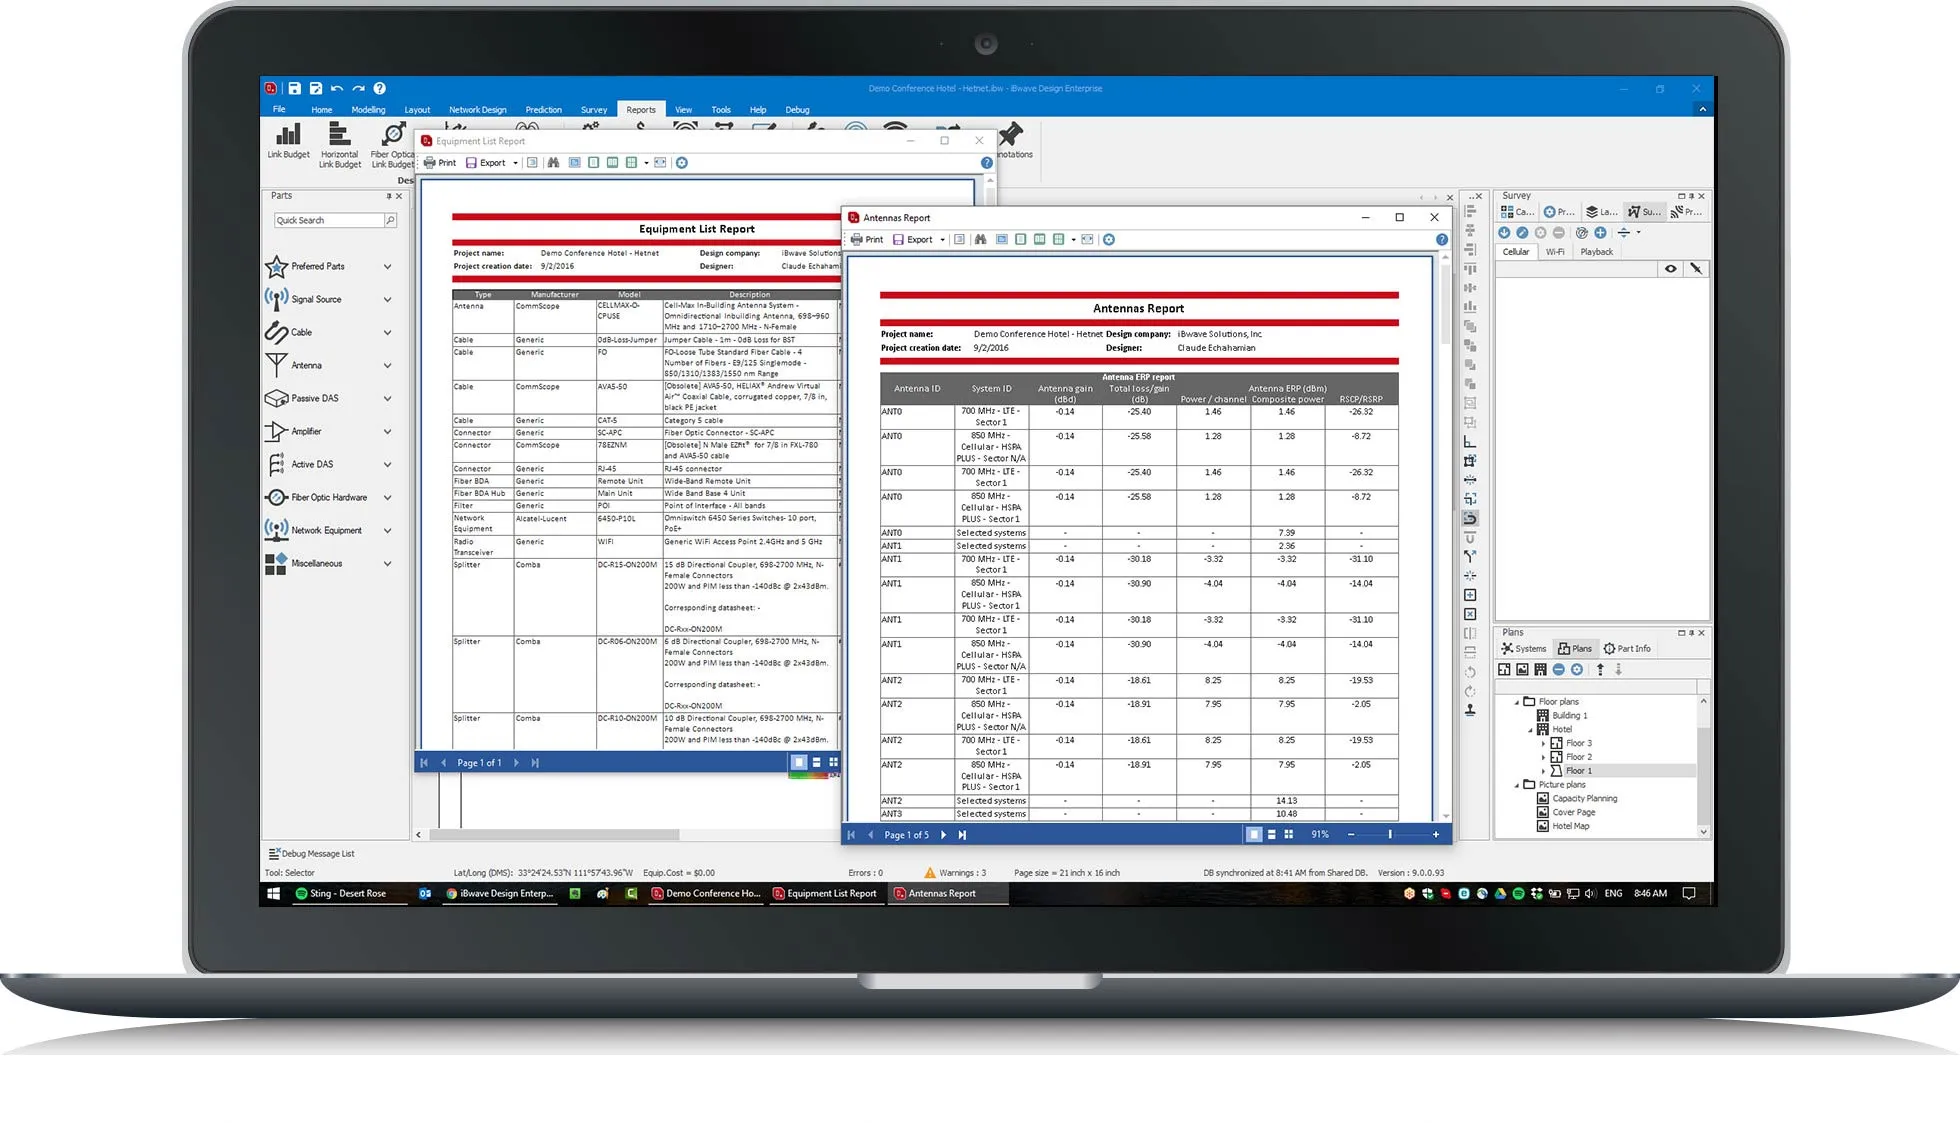
Task: Click zoom in plus on Antennas Report
Action: point(1436,835)
